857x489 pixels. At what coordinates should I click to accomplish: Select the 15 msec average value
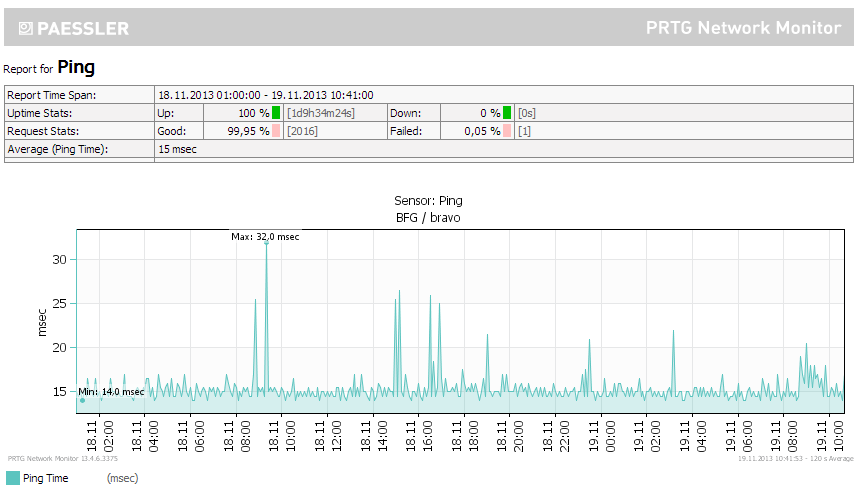click(x=177, y=149)
